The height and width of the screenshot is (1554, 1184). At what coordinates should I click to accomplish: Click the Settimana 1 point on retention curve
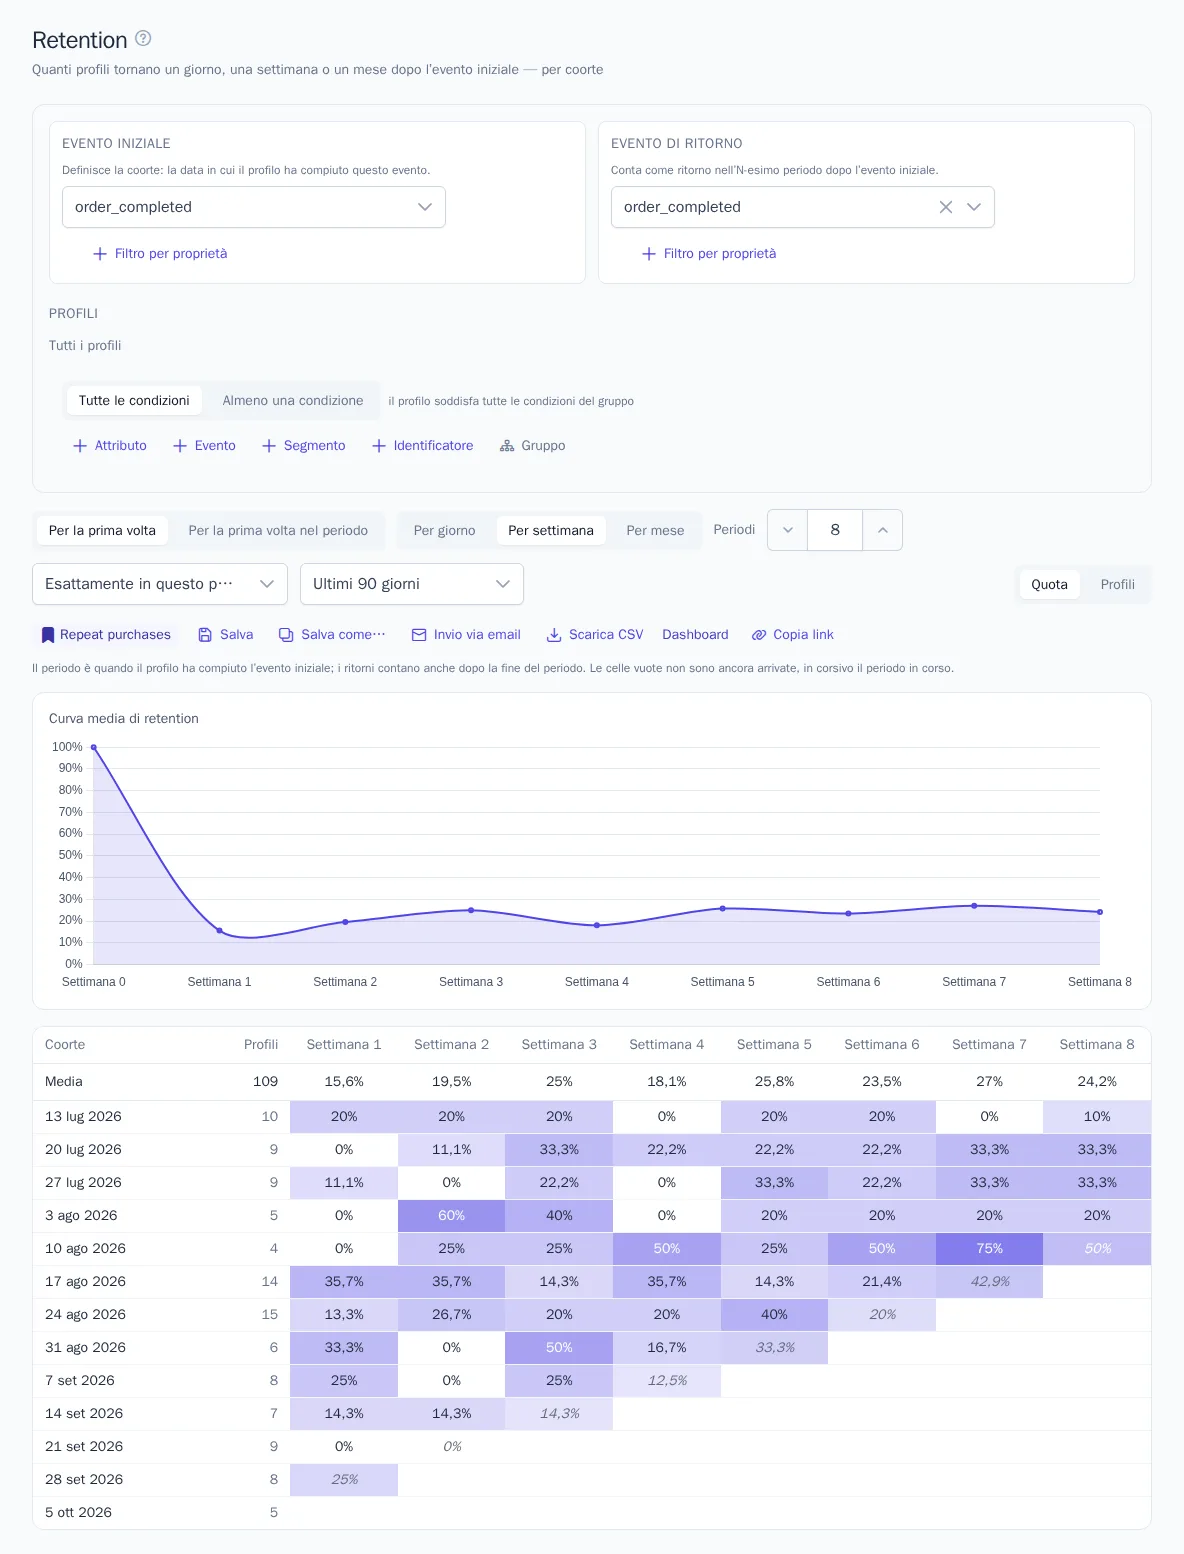(x=220, y=931)
